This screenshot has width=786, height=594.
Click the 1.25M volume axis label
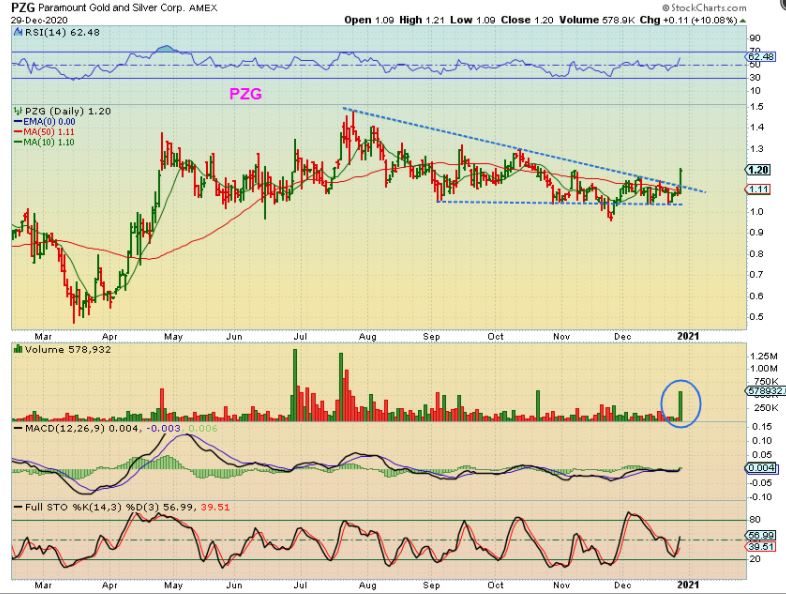[x=764, y=356]
